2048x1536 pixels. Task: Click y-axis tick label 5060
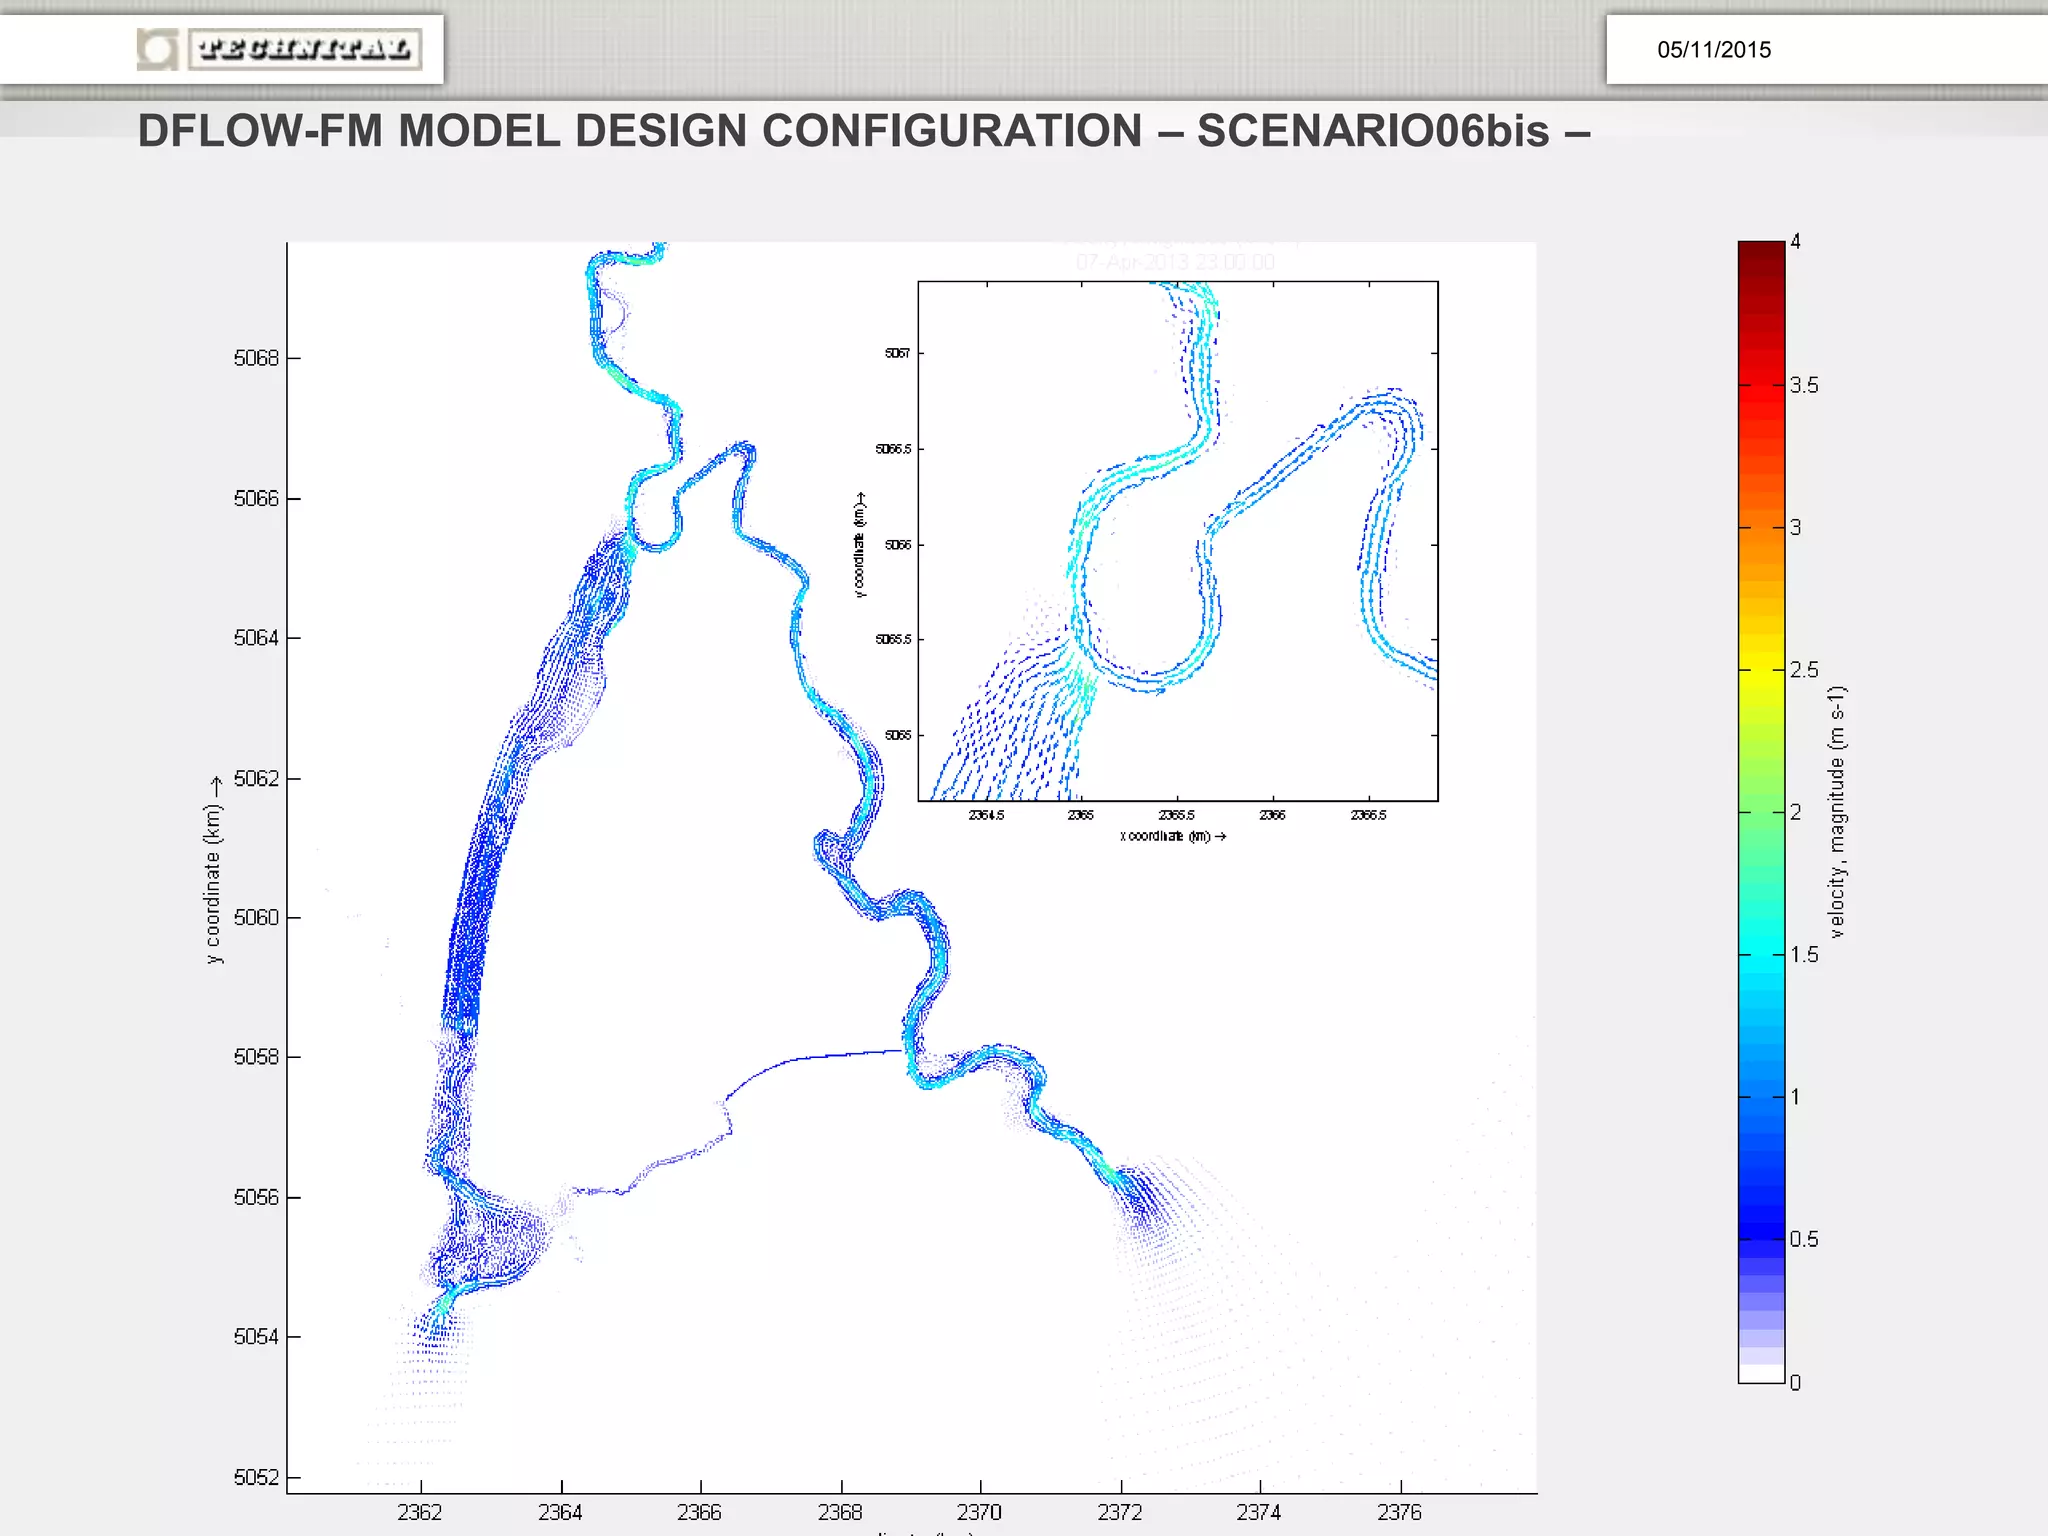coord(256,917)
